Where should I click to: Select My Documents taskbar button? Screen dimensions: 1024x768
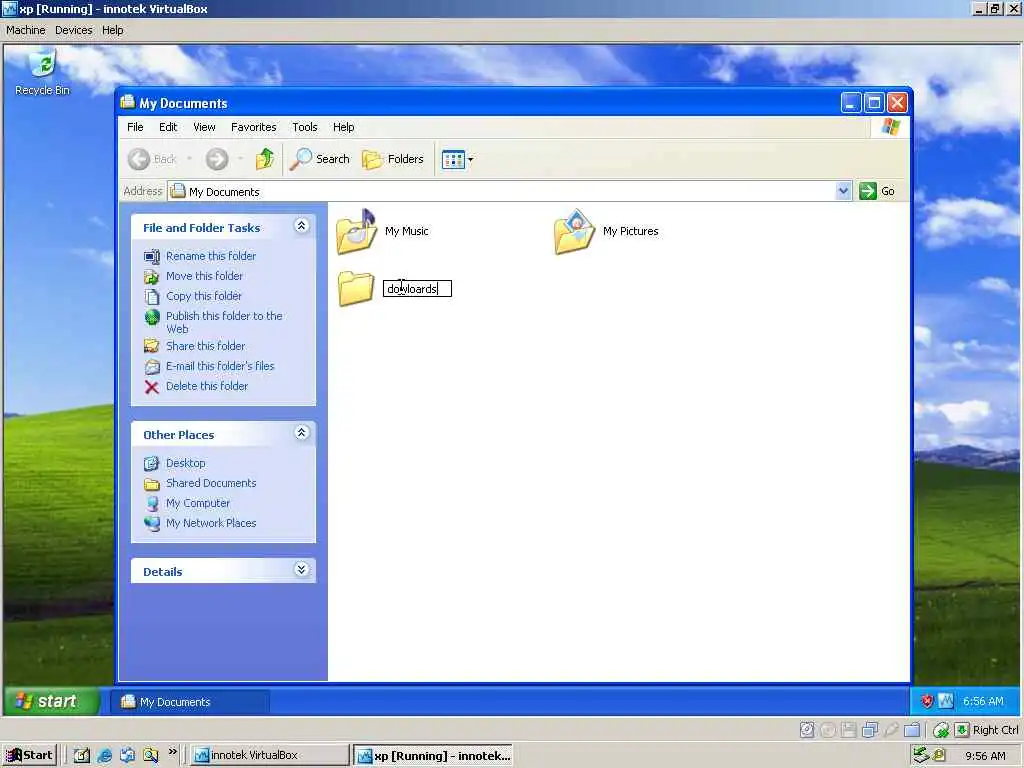click(189, 702)
